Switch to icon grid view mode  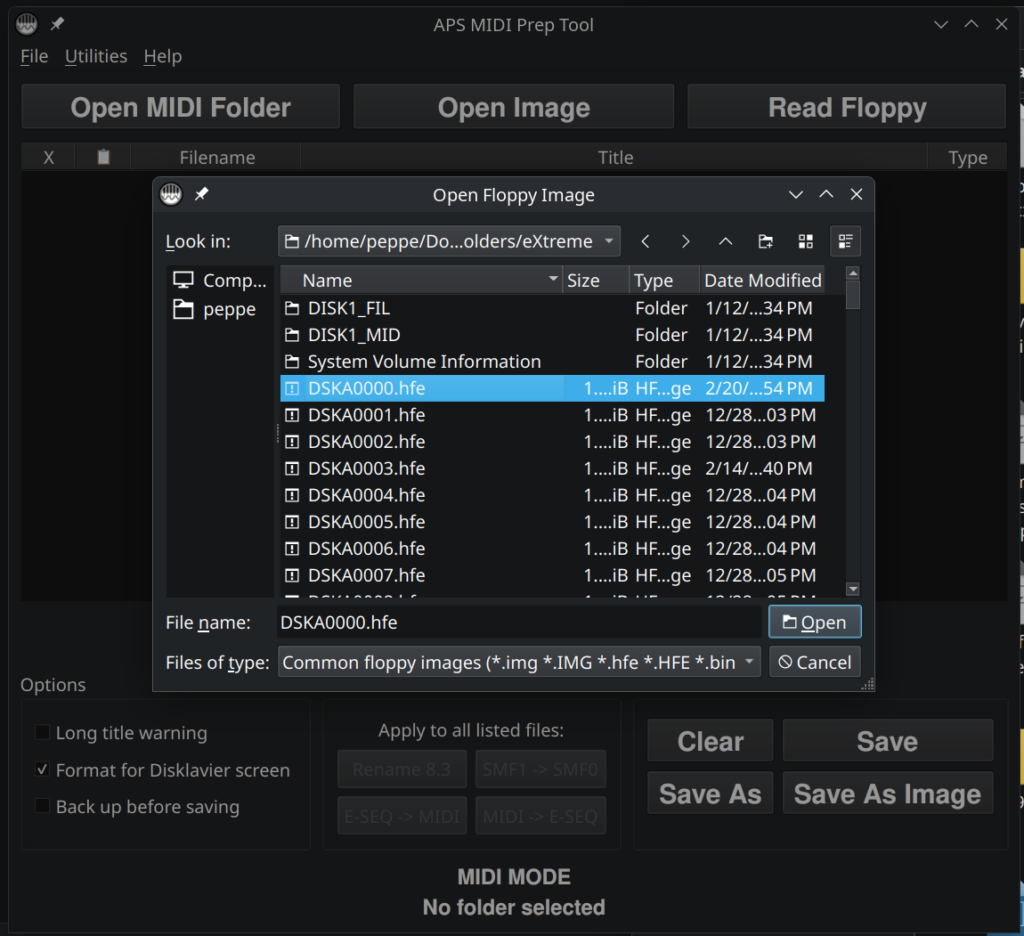[x=806, y=241]
